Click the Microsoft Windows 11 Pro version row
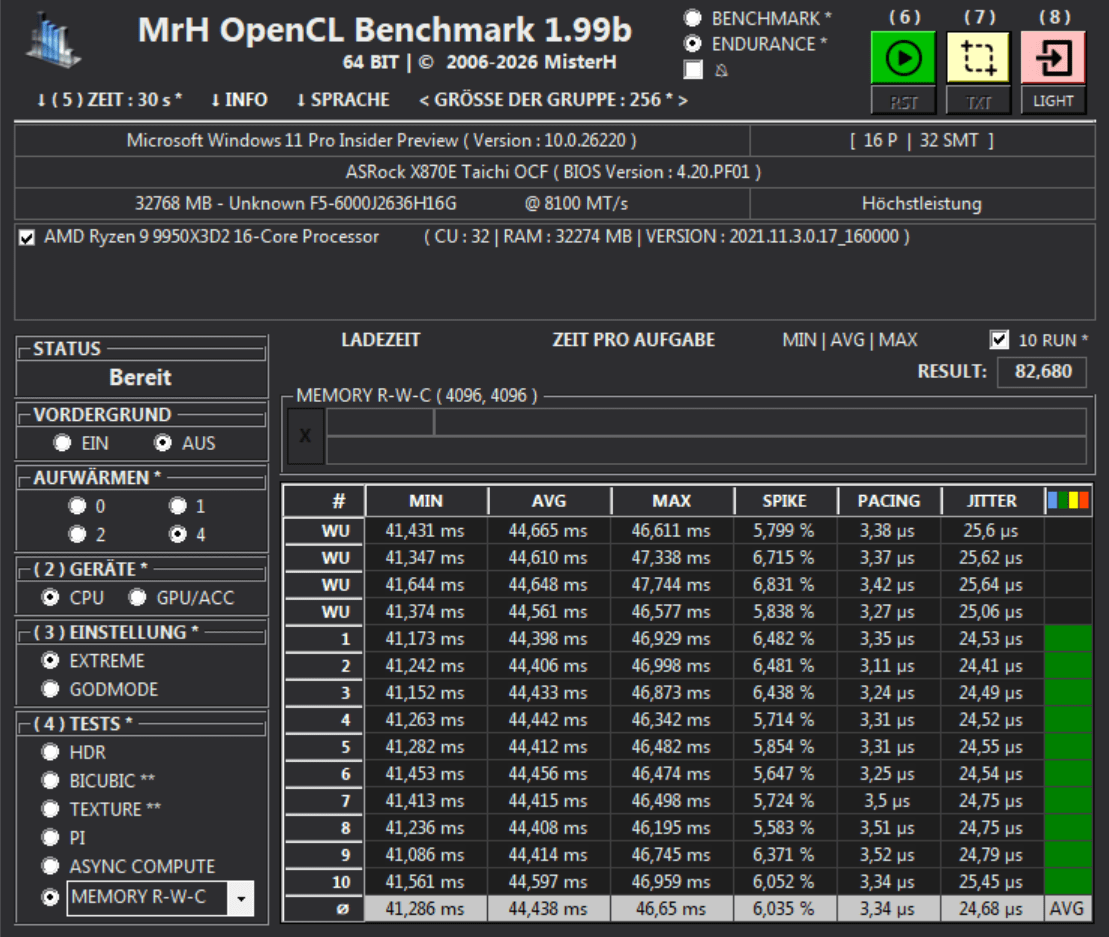1109x937 pixels. [x=382, y=141]
